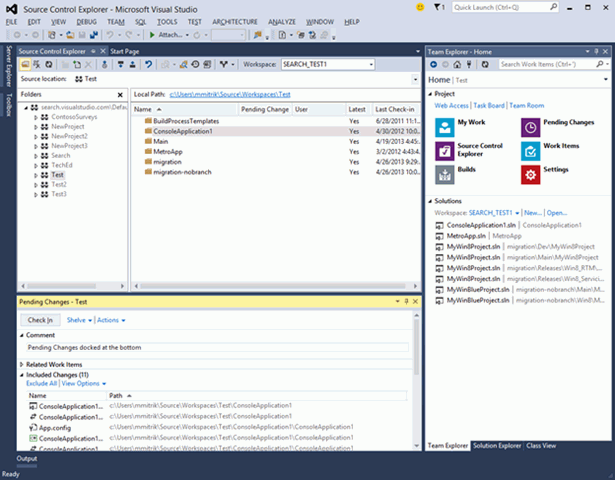
Task: Click the Connect to Team Projects plug icon
Action: point(469,64)
